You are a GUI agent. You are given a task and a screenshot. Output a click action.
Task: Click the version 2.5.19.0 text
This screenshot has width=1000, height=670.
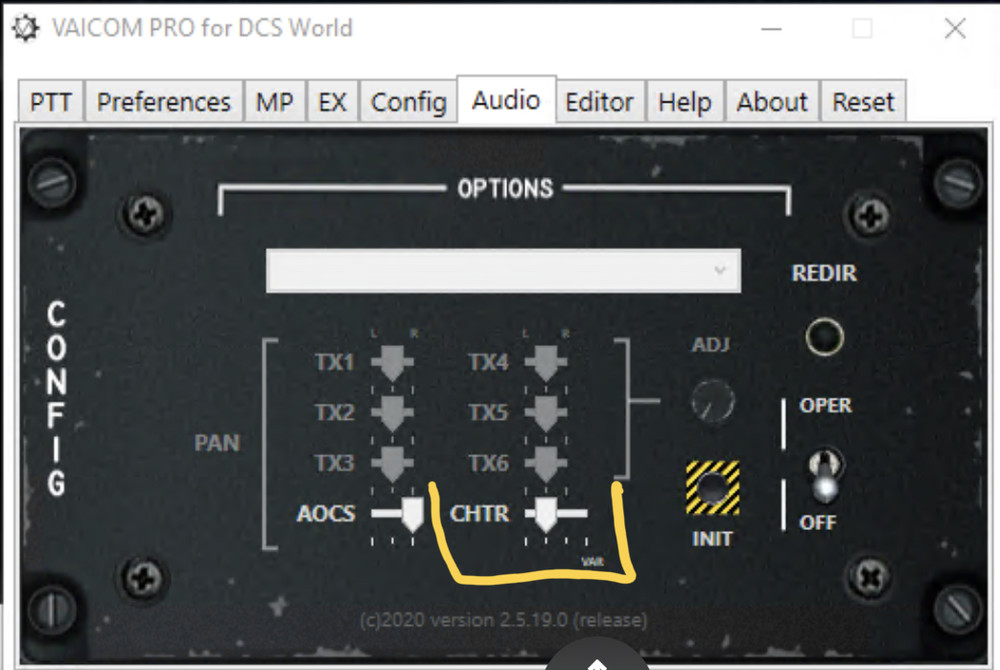[503, 620]
